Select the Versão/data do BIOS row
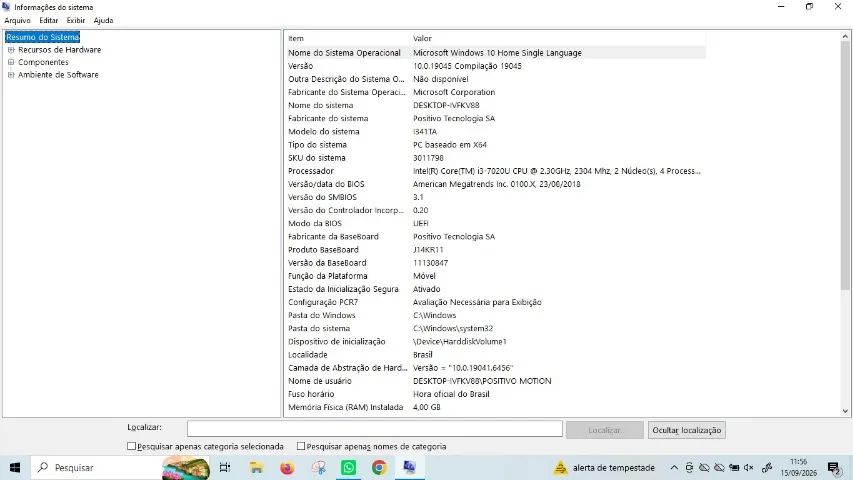The height and width of the screenshot is (480, 853). click(495, 184)
